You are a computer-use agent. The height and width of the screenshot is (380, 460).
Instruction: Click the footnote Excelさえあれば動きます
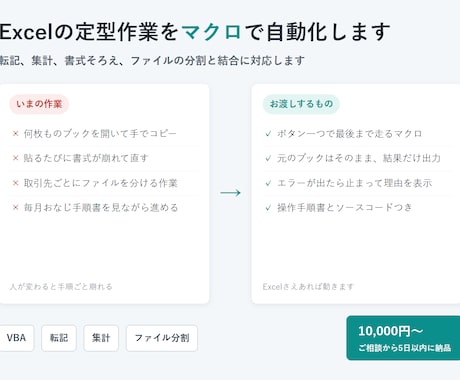coord(308,287)
